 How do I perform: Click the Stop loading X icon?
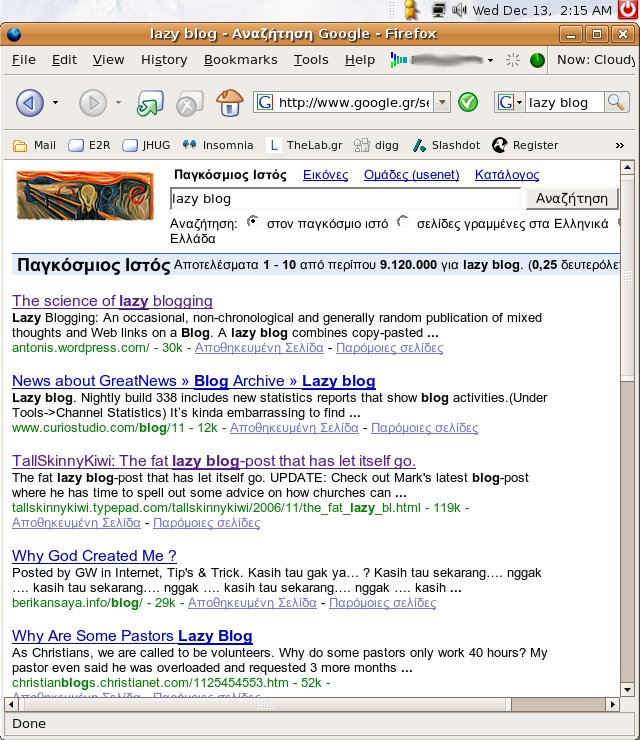click(x=189, y=102)
